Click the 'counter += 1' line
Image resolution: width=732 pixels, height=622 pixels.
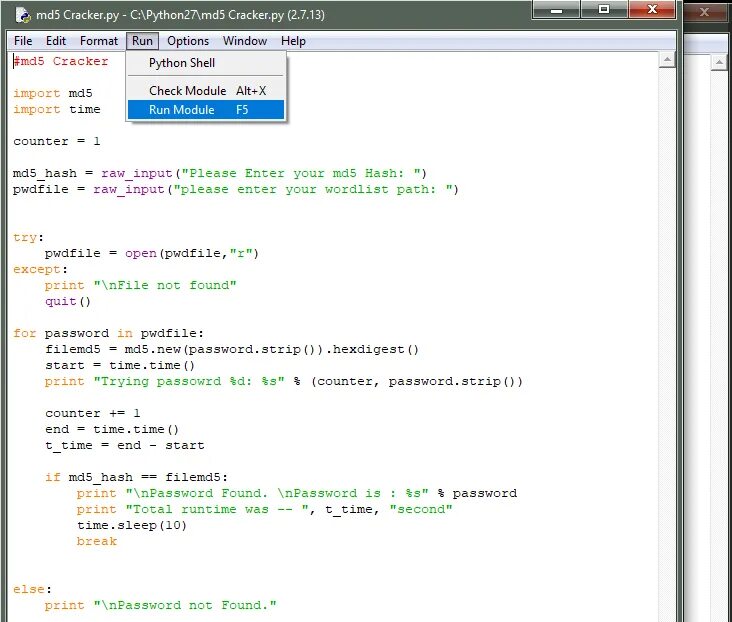(x=92, y=413)
